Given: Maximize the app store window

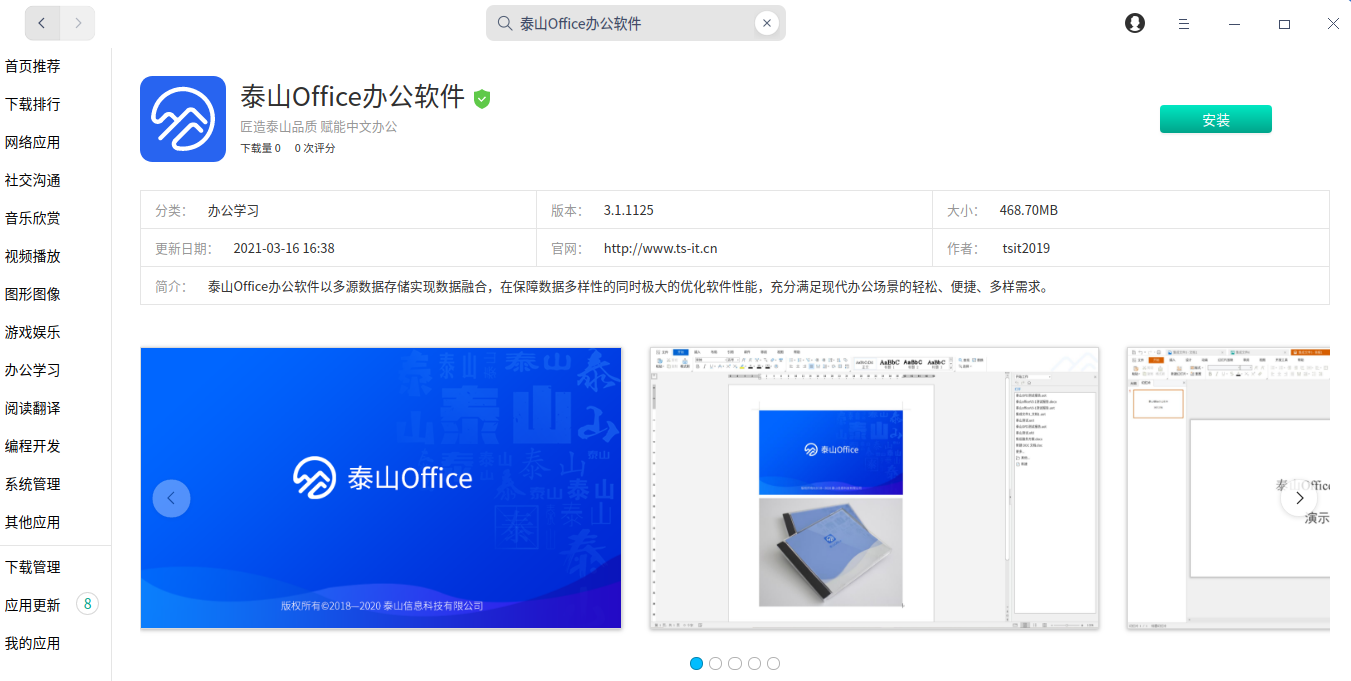Looking at the screenshot, I should [x=1285, y=23].
